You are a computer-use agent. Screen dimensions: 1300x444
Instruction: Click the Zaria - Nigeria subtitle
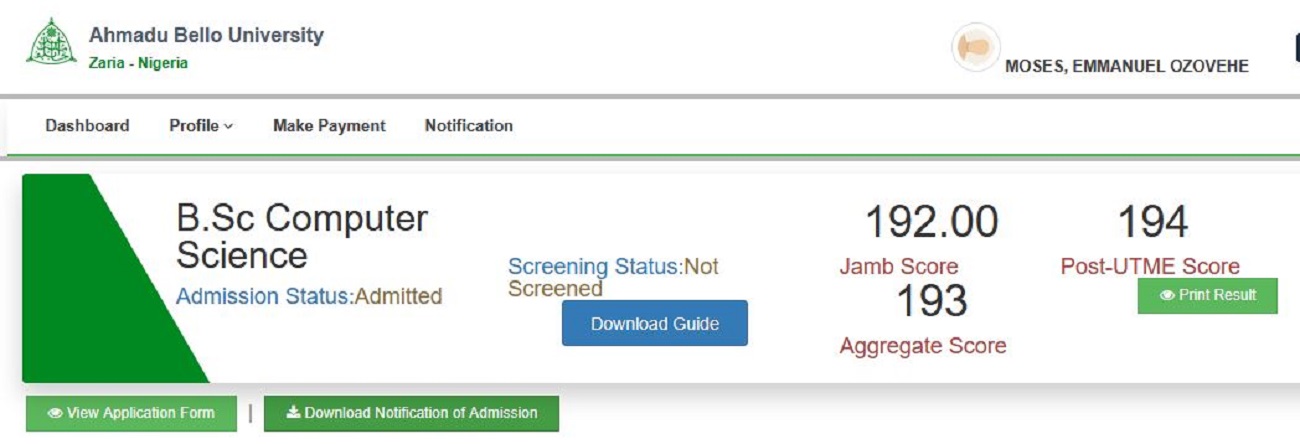click(x=138, y=63)
